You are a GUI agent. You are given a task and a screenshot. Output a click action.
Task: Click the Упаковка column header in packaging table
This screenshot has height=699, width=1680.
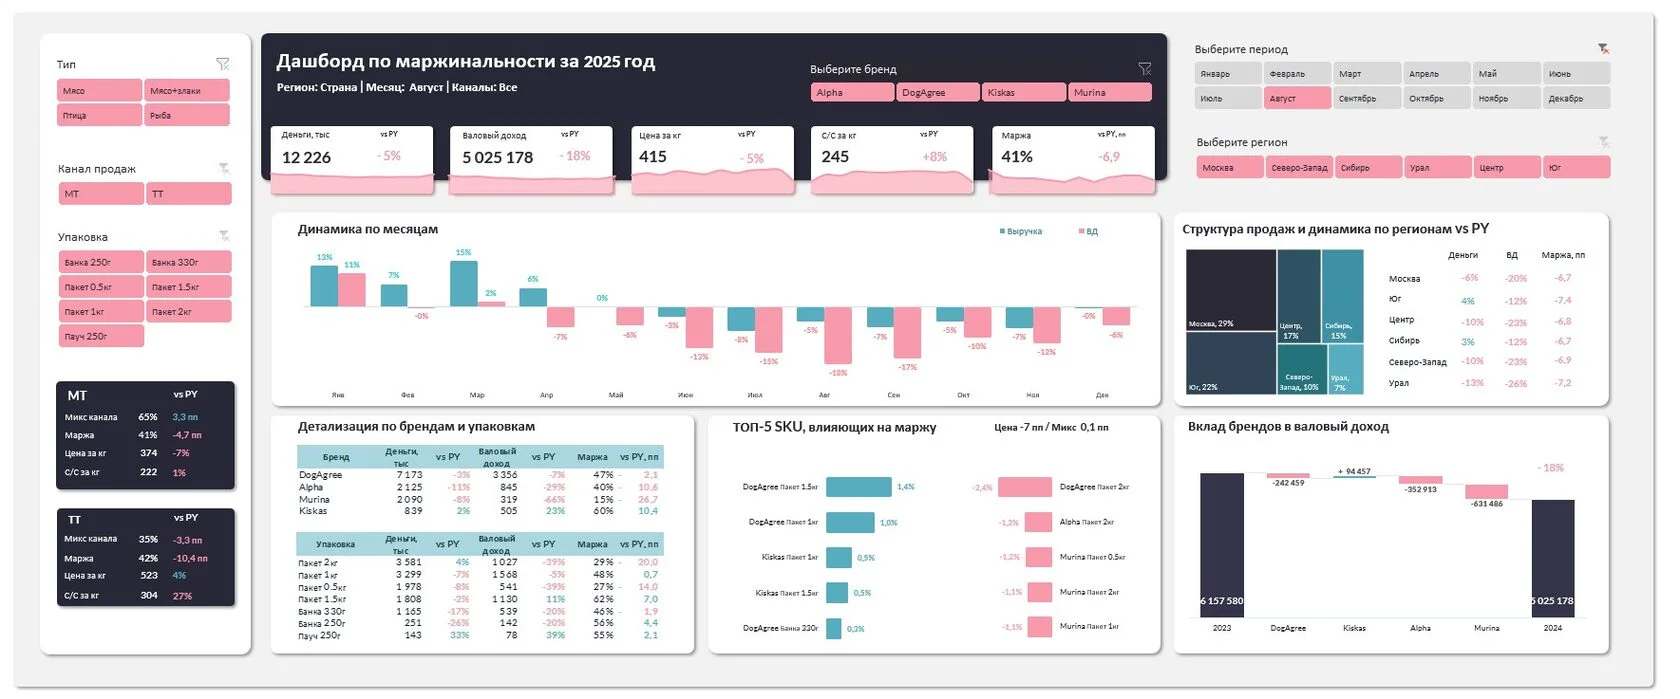point(336,544)
